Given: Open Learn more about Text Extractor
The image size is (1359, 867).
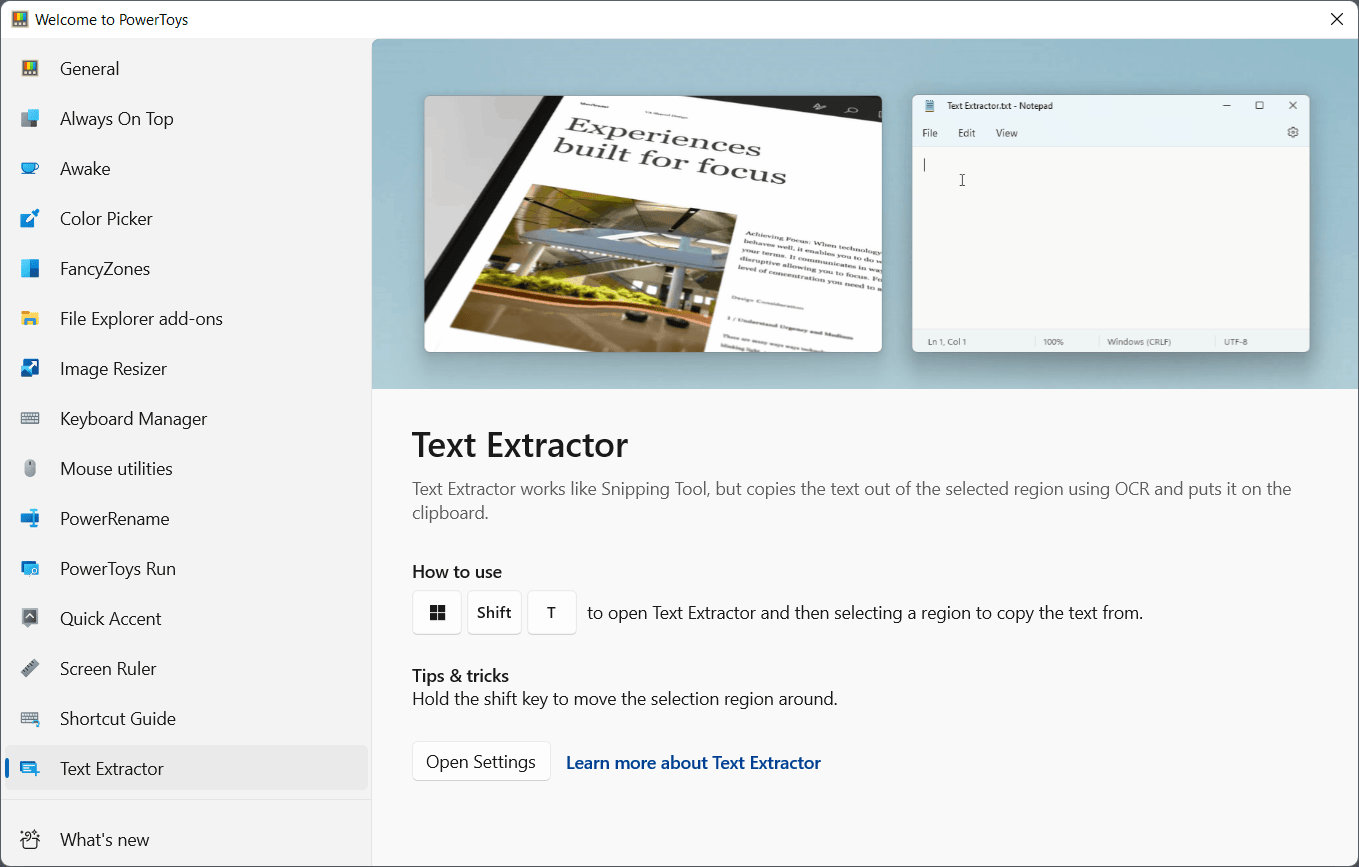Looking at the screenshot, I should [693, 762].
